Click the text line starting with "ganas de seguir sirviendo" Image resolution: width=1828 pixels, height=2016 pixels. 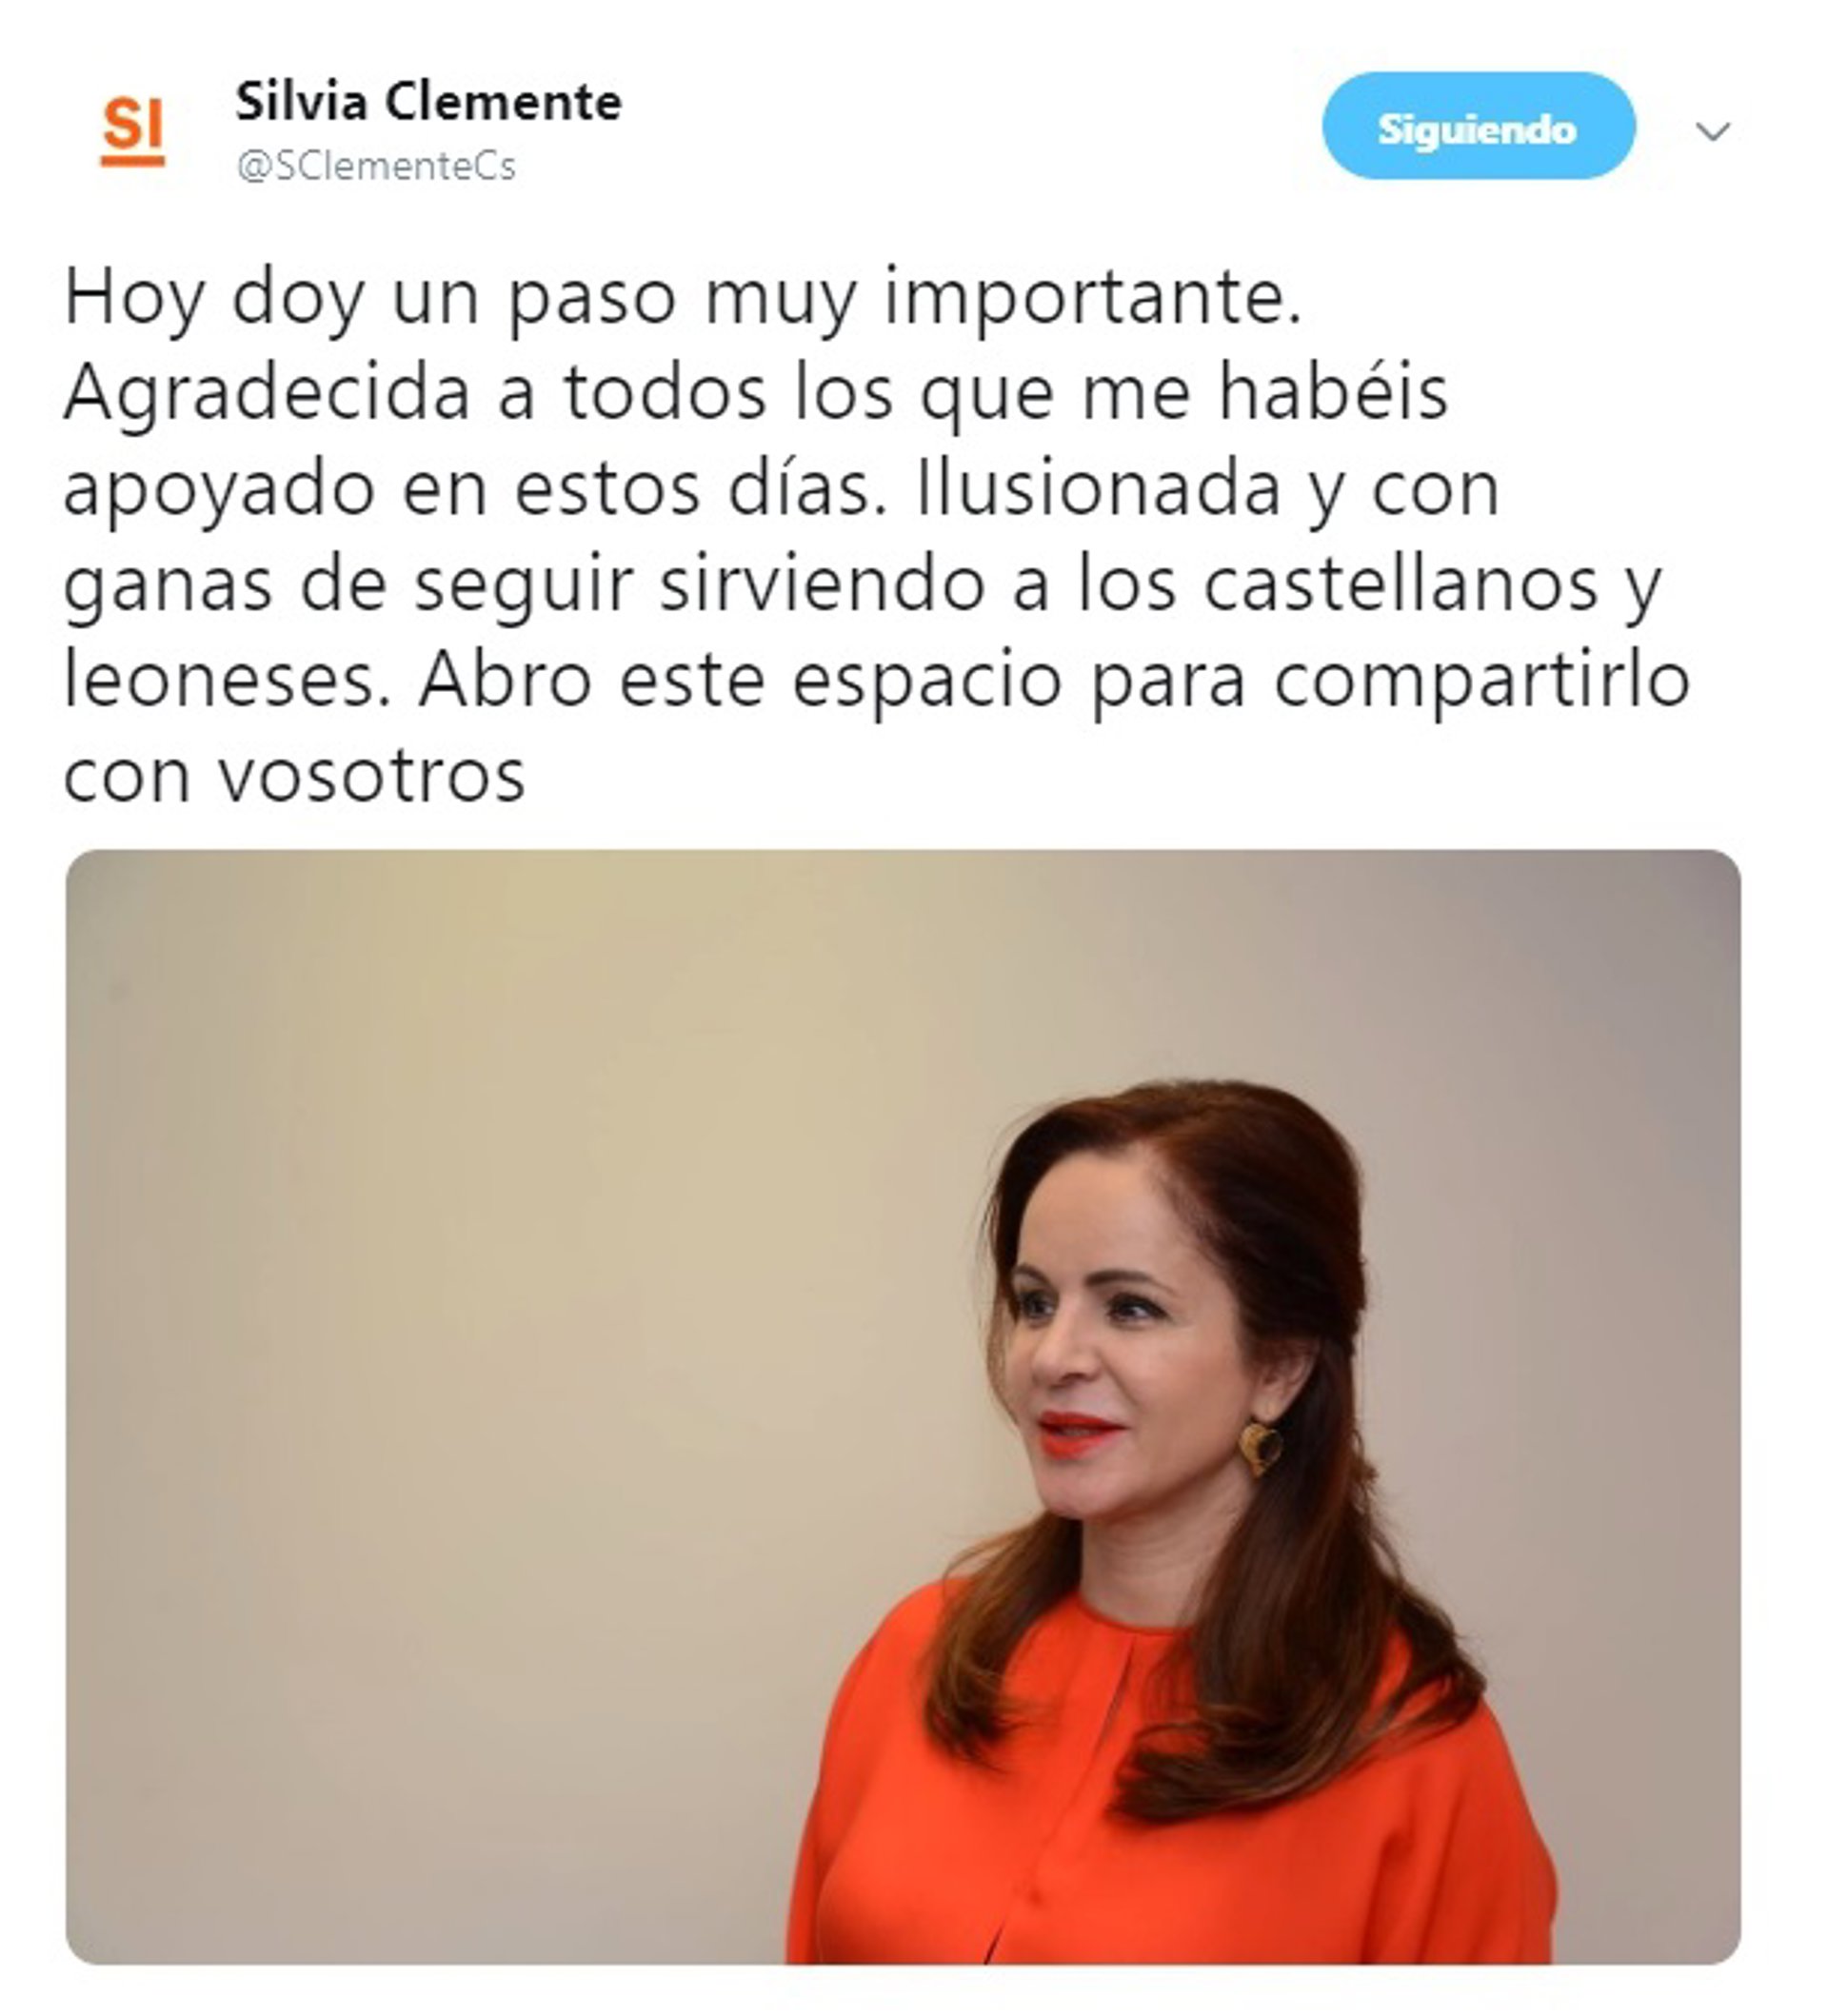[862, 586]
